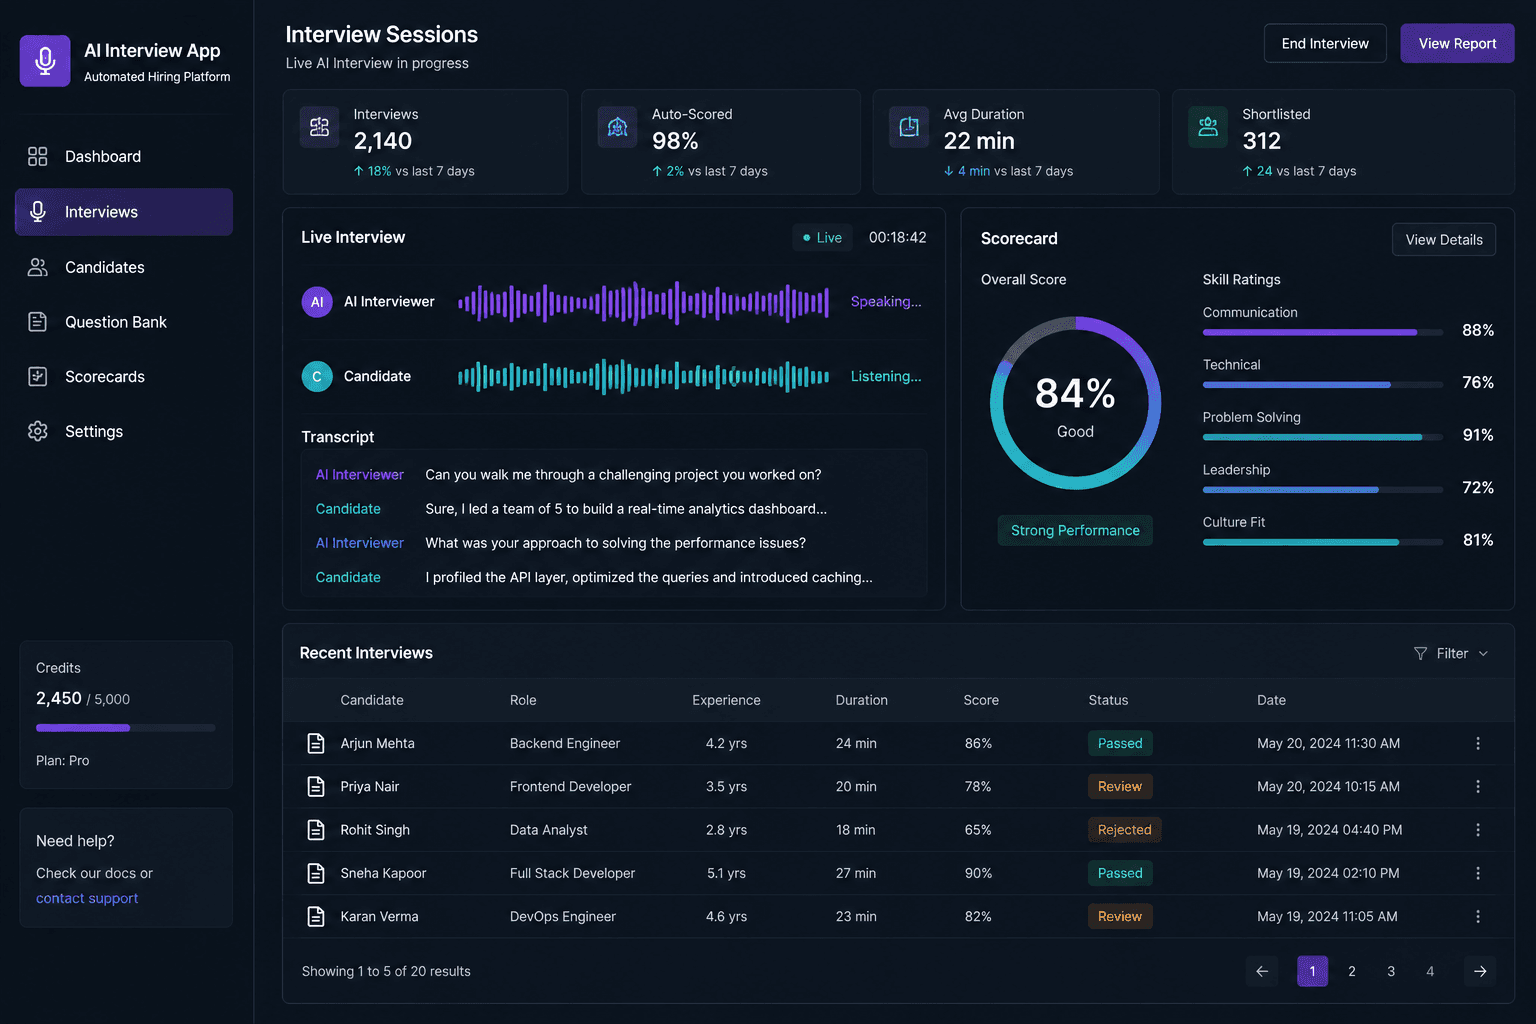Open Settings in the sidebar
The height and width of the screenshot is (1024, 1536).
(x=124, y=431)
